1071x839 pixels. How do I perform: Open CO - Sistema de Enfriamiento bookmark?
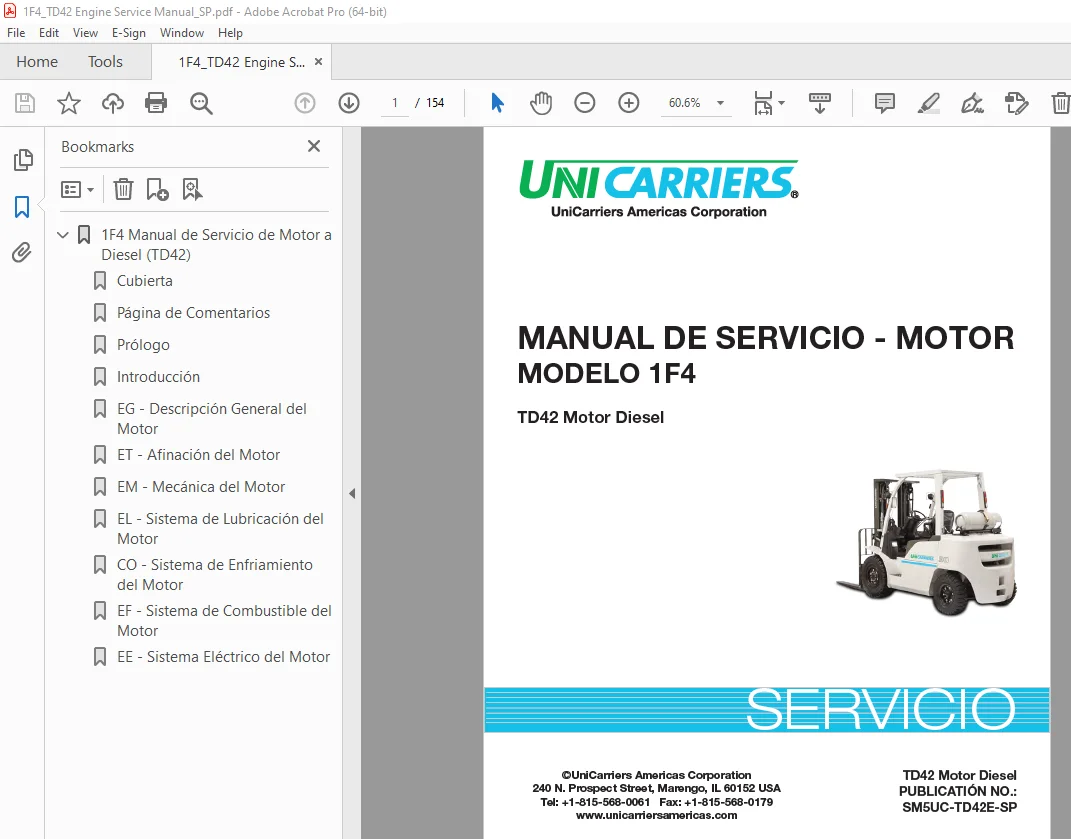click(214, 575)
